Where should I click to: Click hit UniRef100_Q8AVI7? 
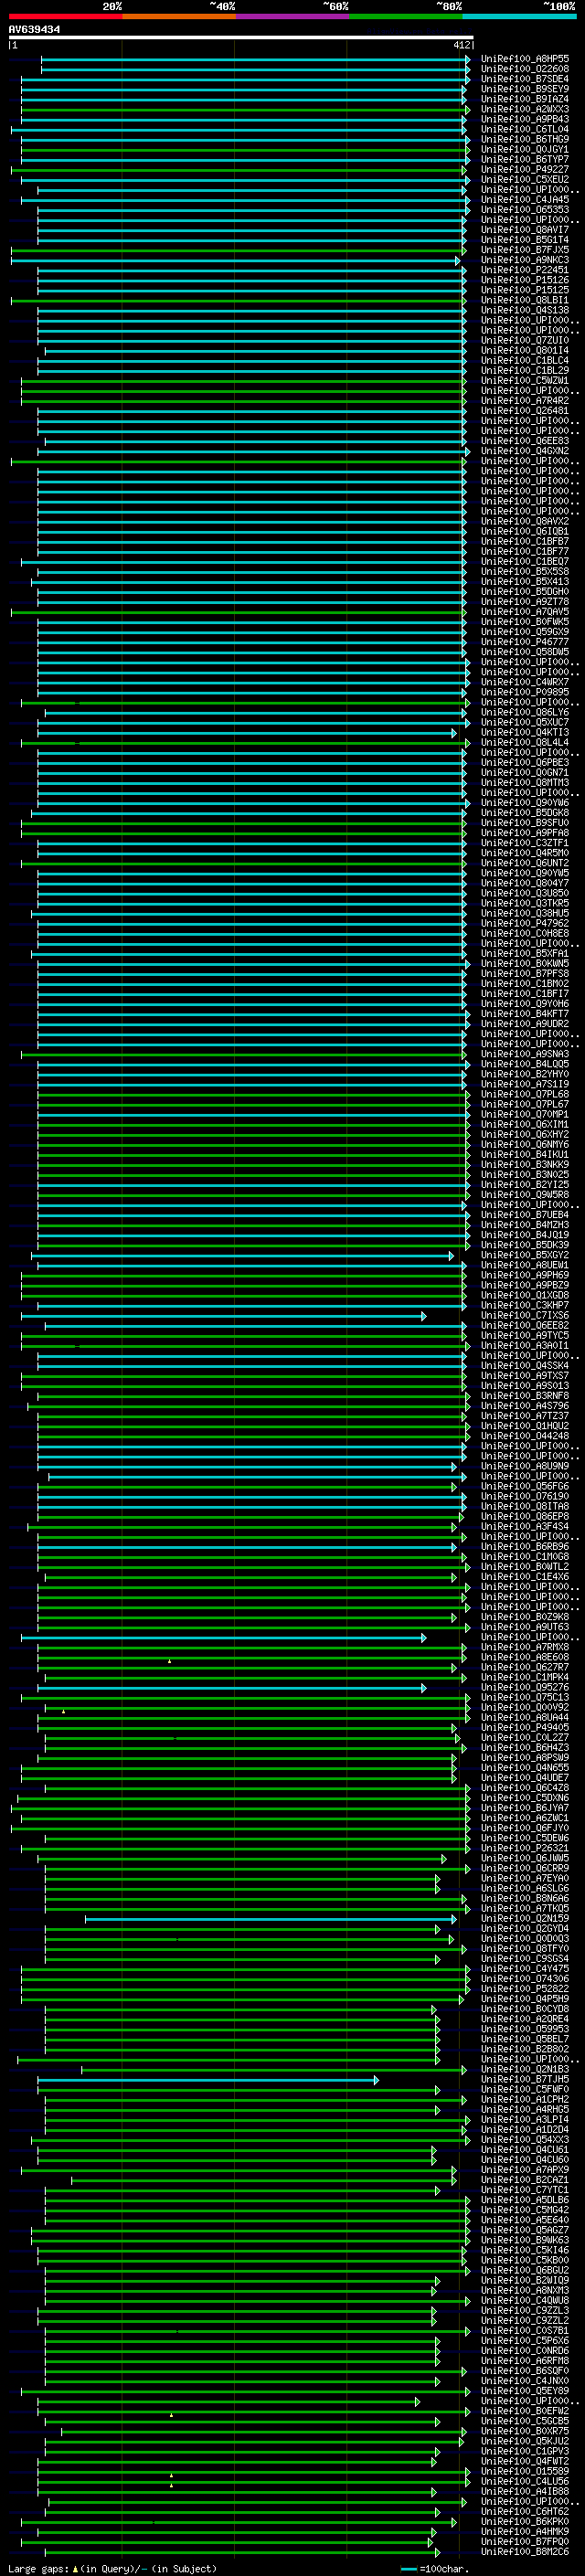[x=525, y=230]
